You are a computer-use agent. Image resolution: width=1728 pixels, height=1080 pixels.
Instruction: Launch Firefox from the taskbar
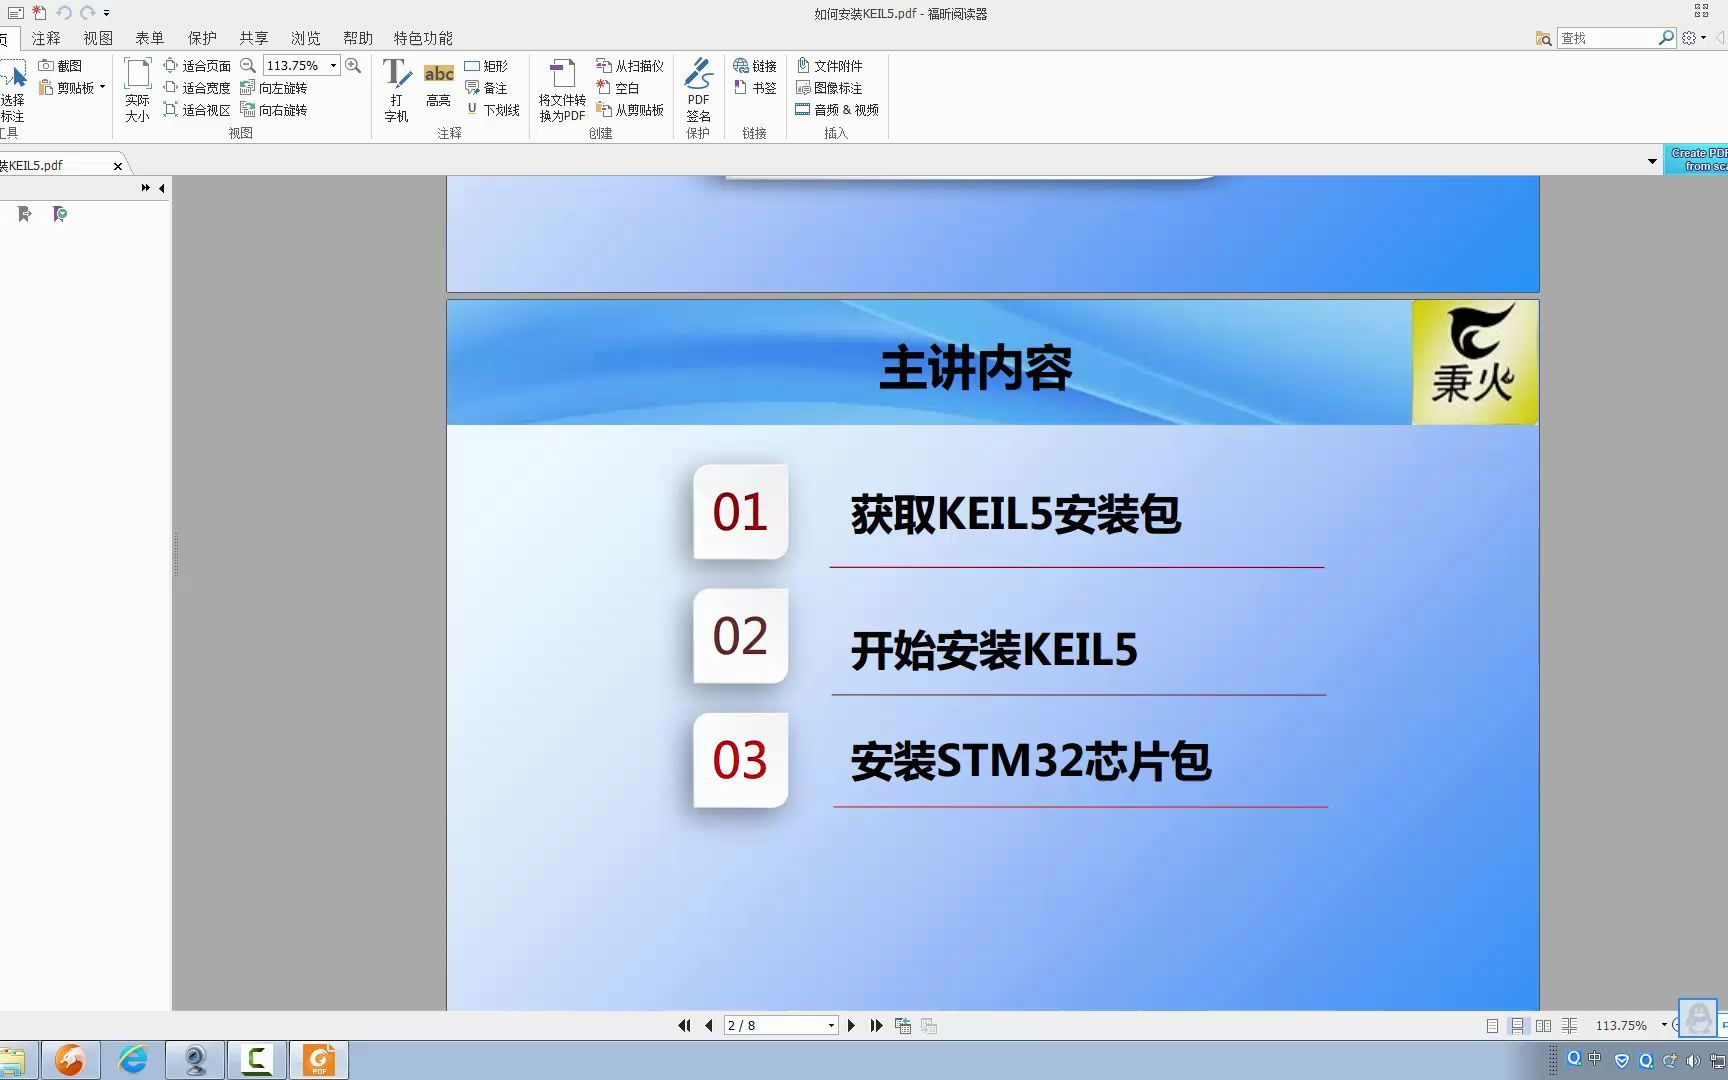[69, 1059]
